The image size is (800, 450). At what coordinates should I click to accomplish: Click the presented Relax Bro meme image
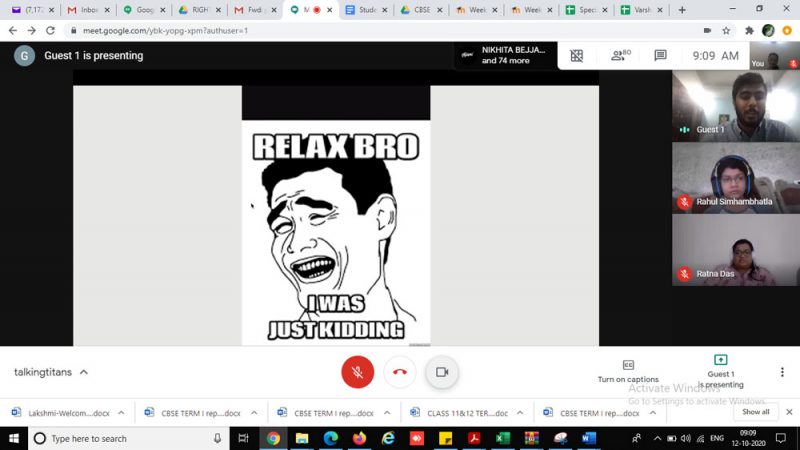[336, 233]
